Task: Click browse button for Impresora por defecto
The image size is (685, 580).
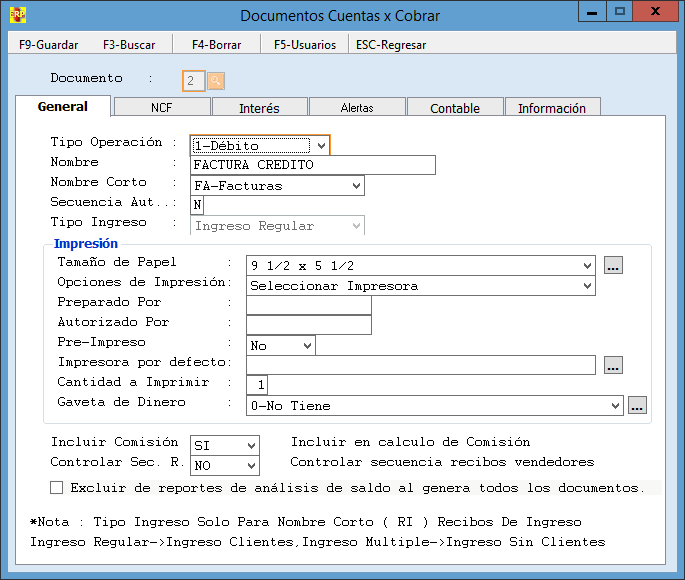Action: [x=614, y=365]
